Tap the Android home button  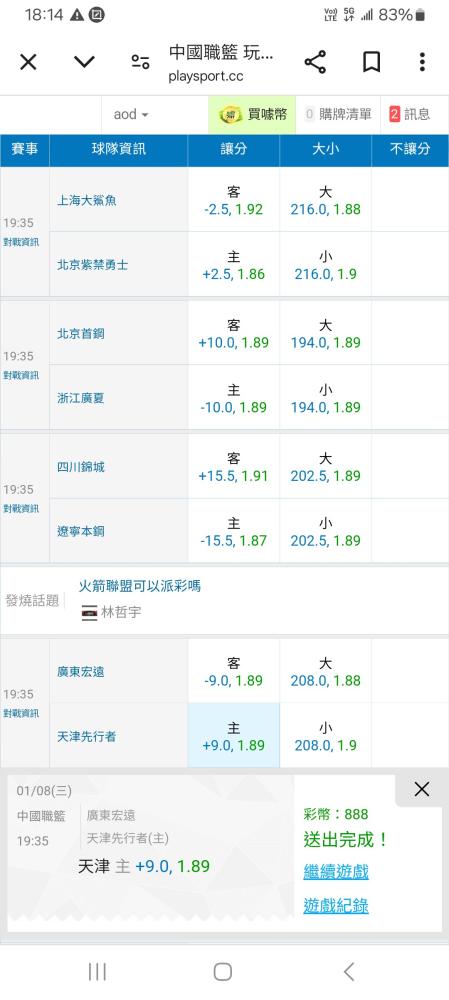(223, 971)
